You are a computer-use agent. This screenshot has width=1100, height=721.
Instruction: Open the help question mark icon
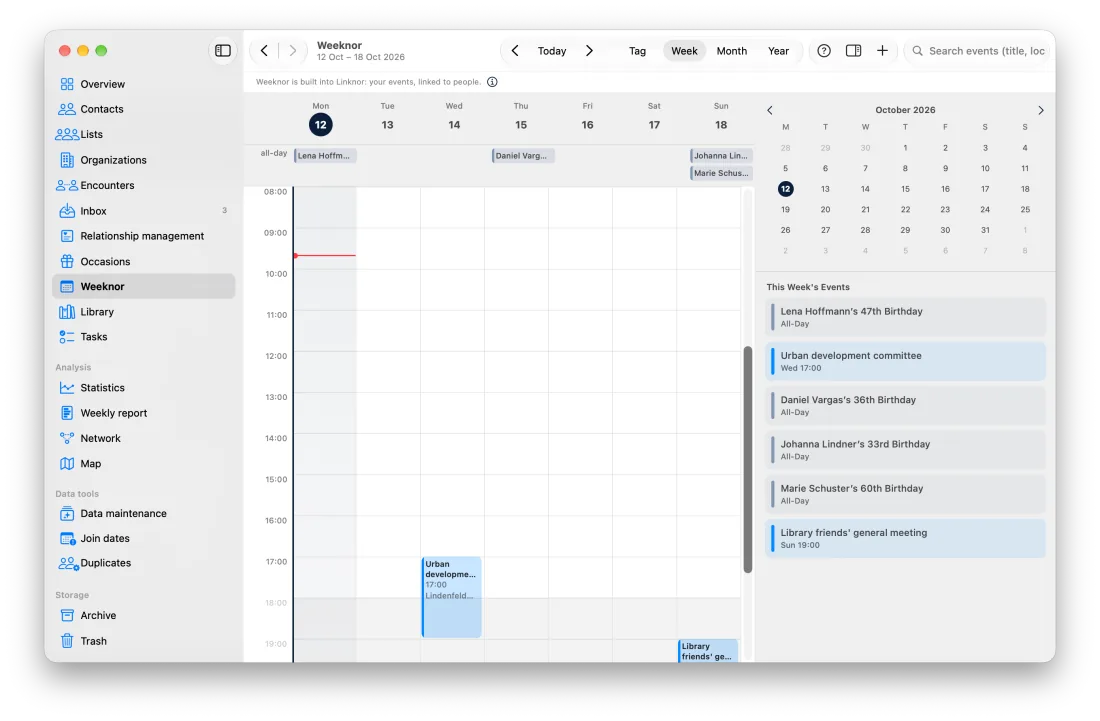click(824, 51)
